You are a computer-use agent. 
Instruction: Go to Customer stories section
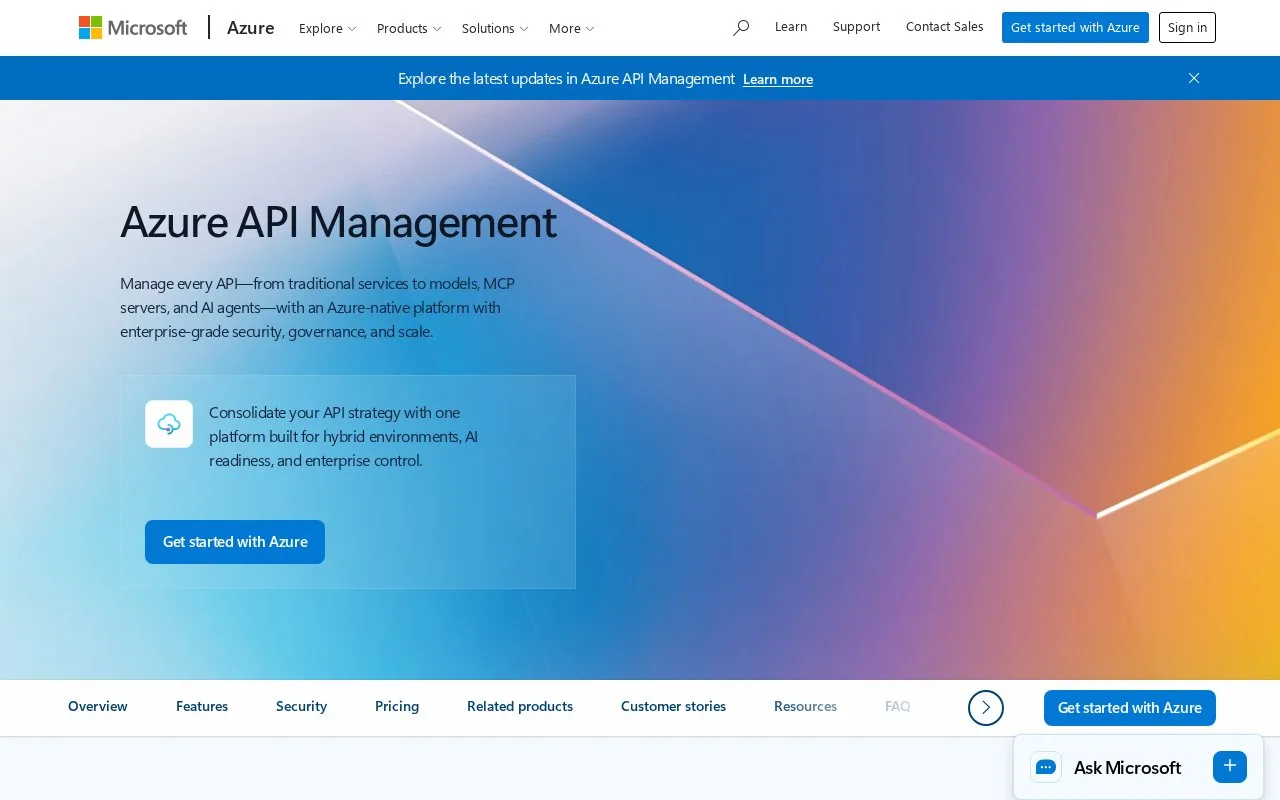(673, 706)
